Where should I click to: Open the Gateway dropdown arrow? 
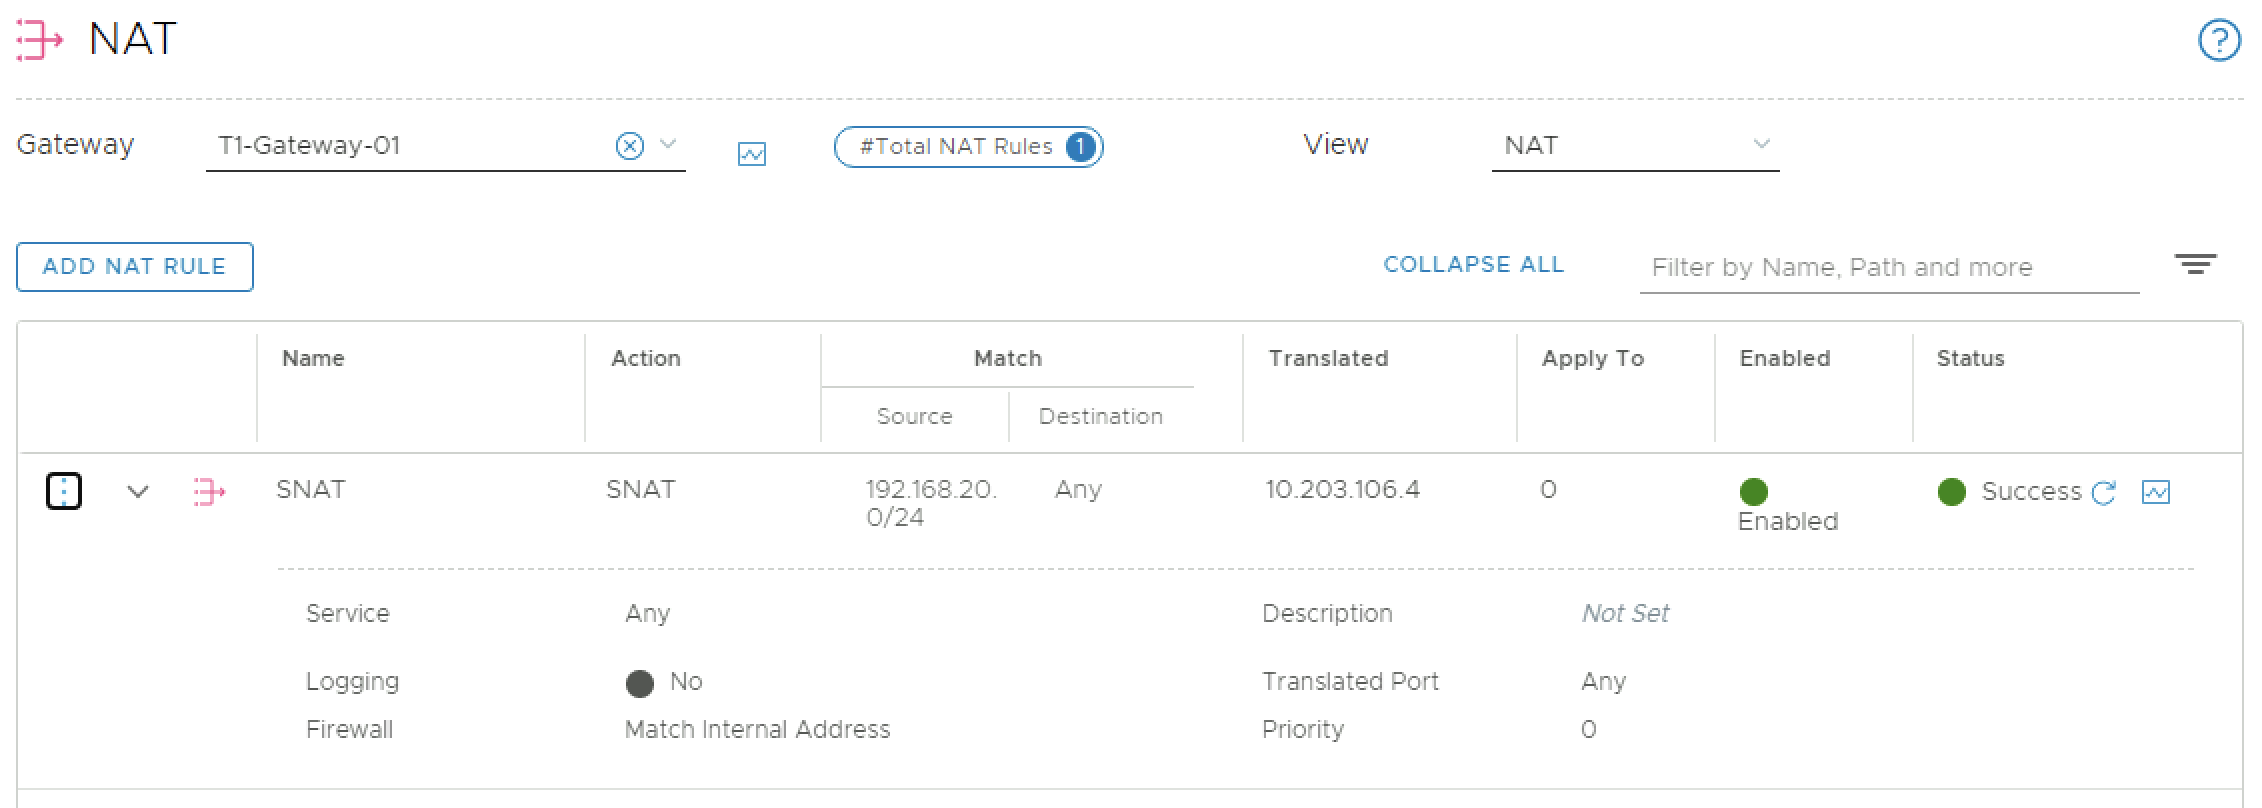[669, 145]
